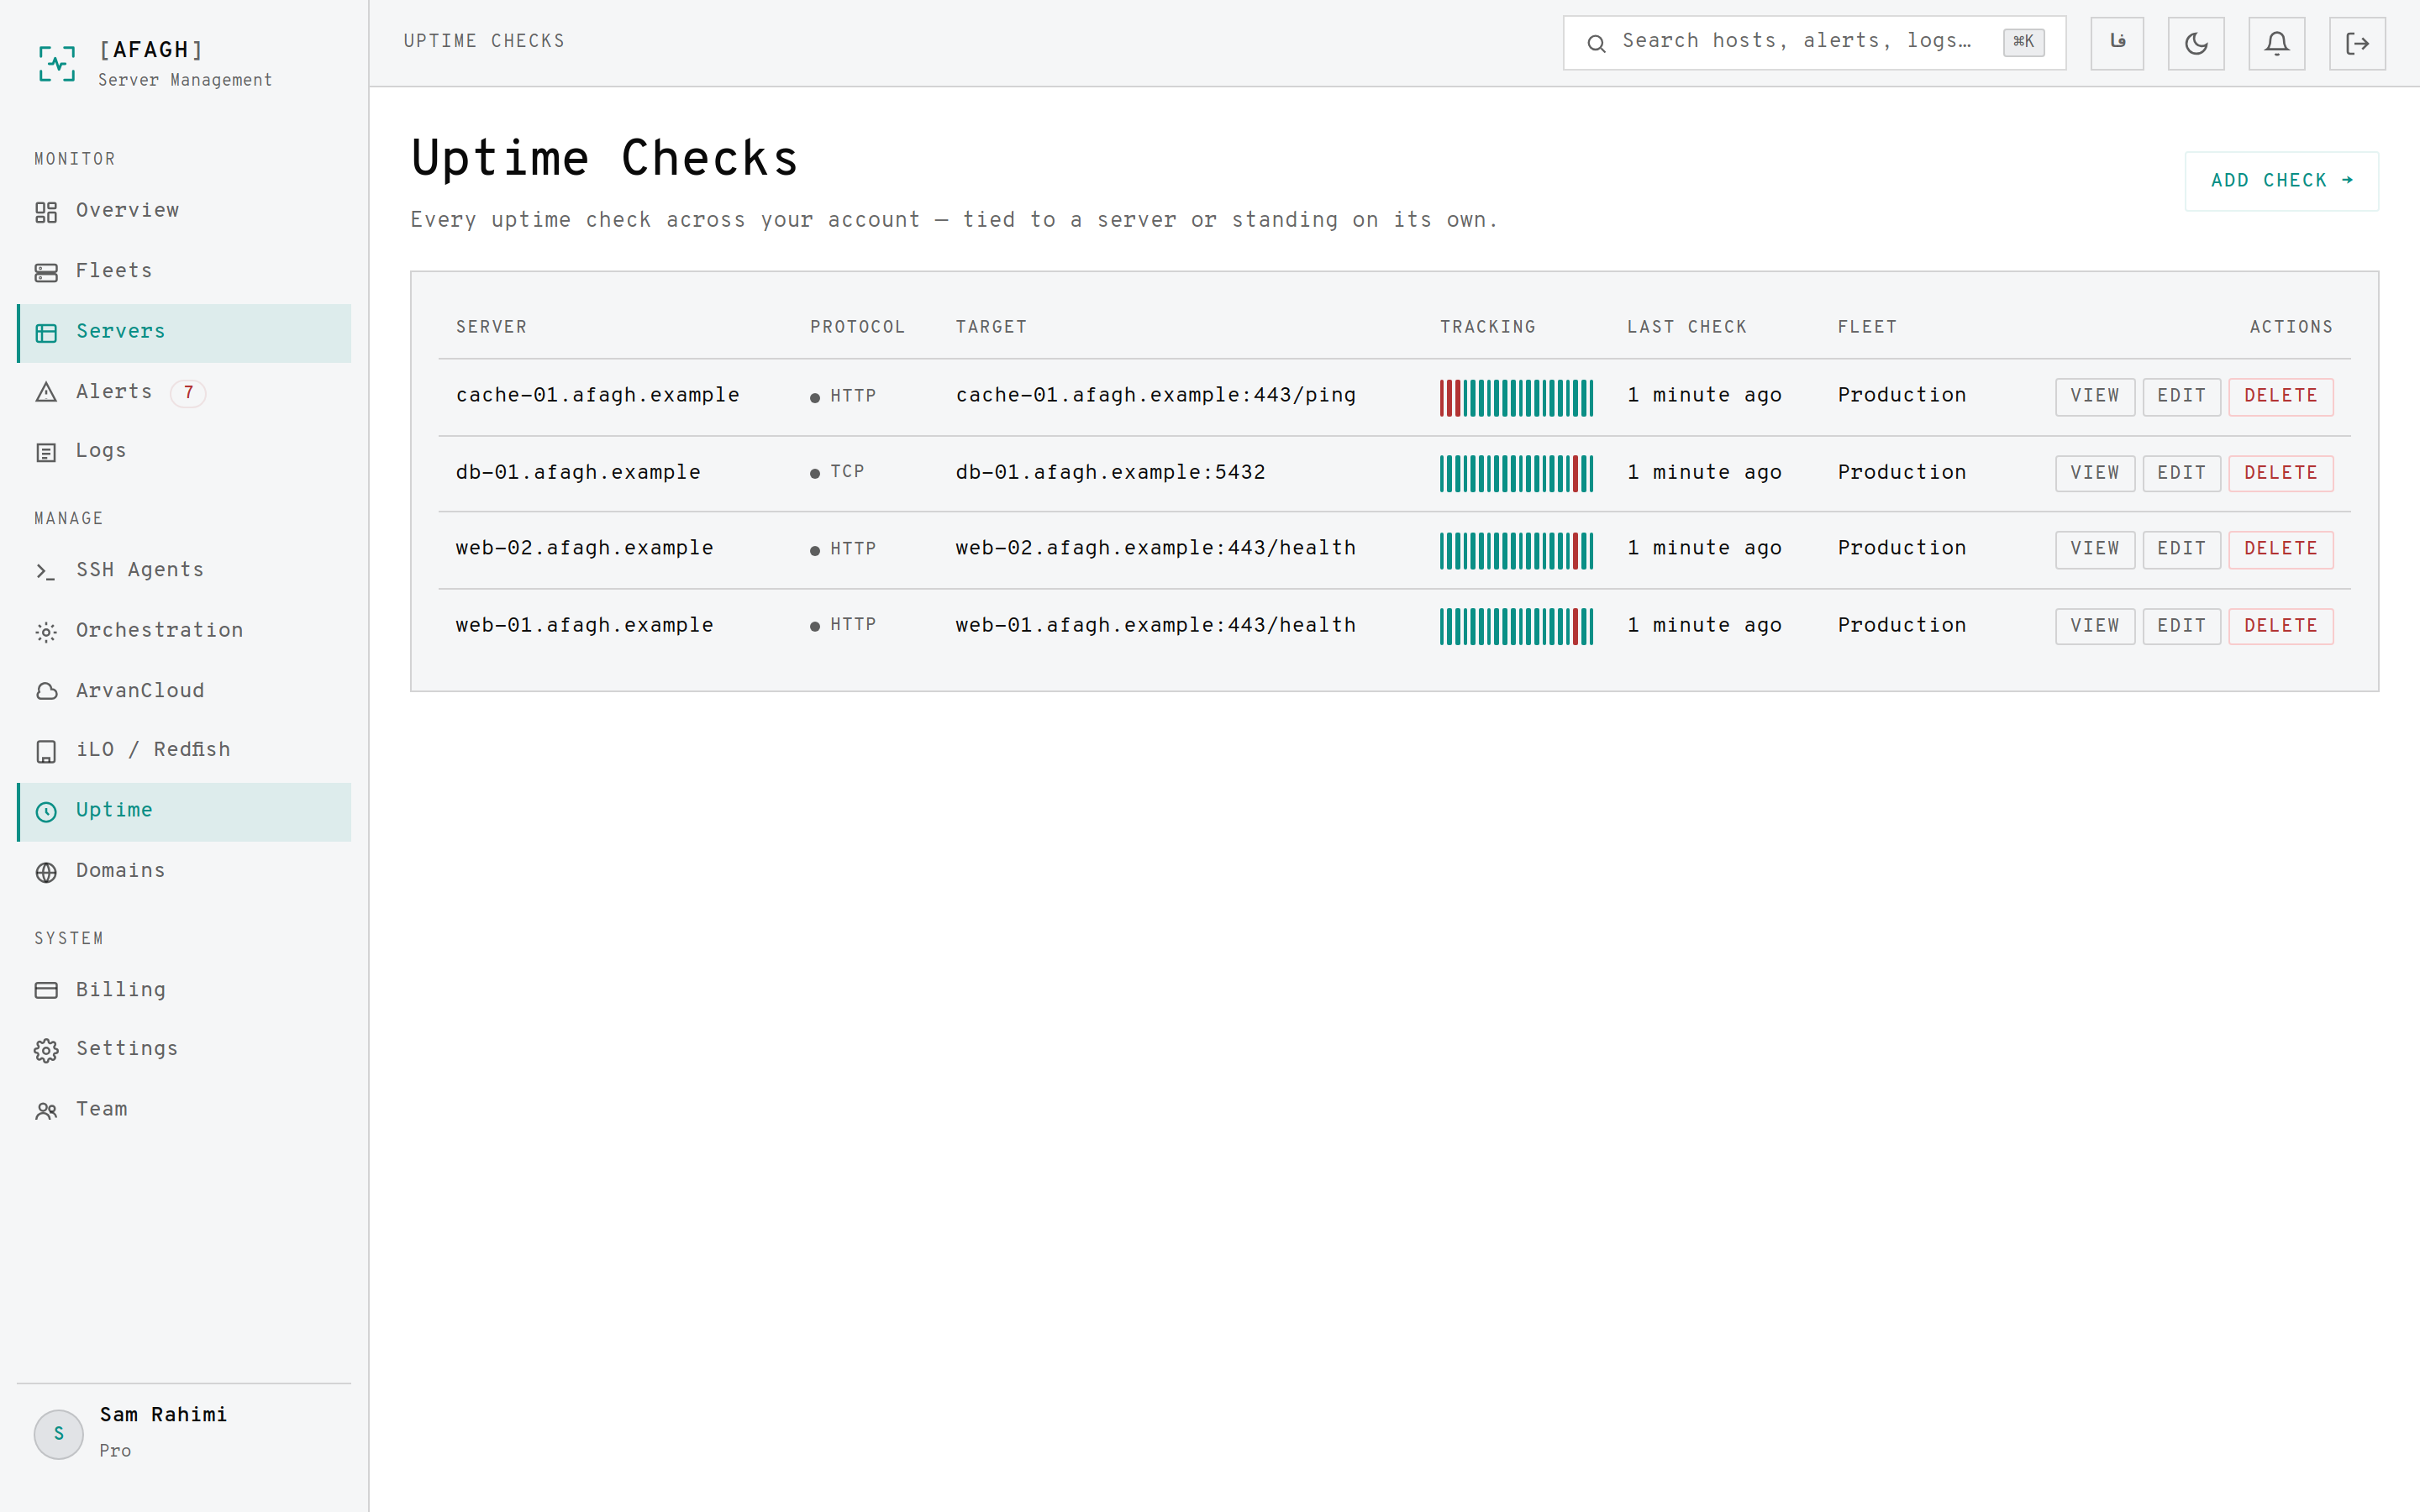Edit the db-01.afagh.example check

pos(2181,473)
